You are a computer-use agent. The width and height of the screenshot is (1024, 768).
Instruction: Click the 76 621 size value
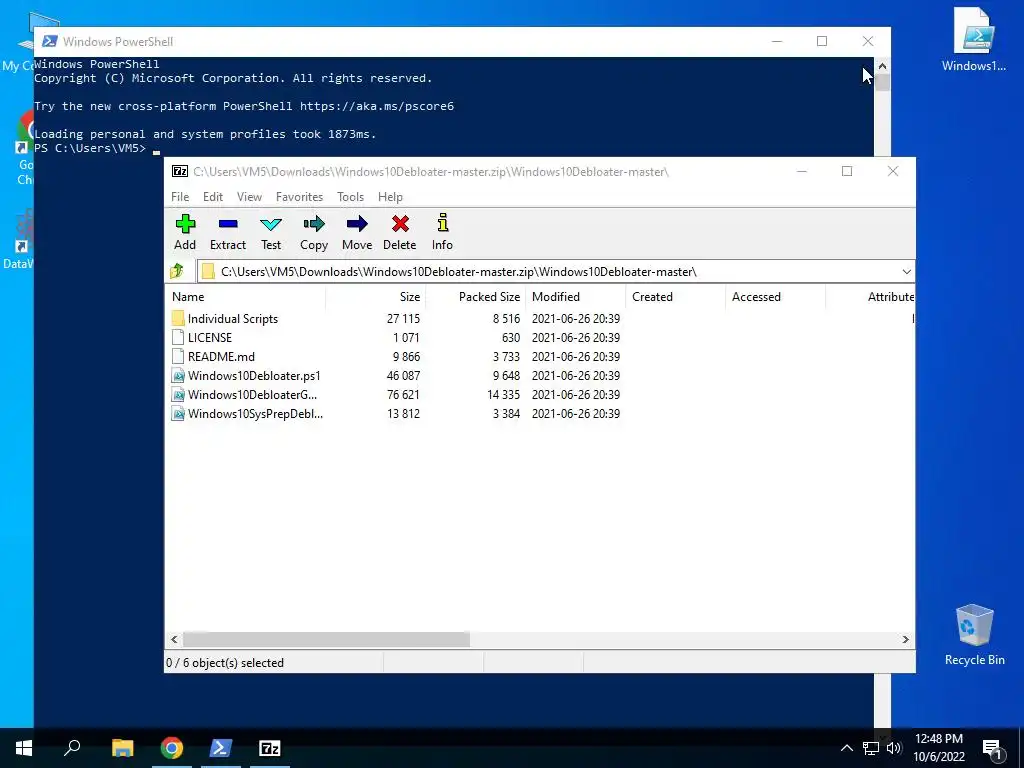coord(403,394)
